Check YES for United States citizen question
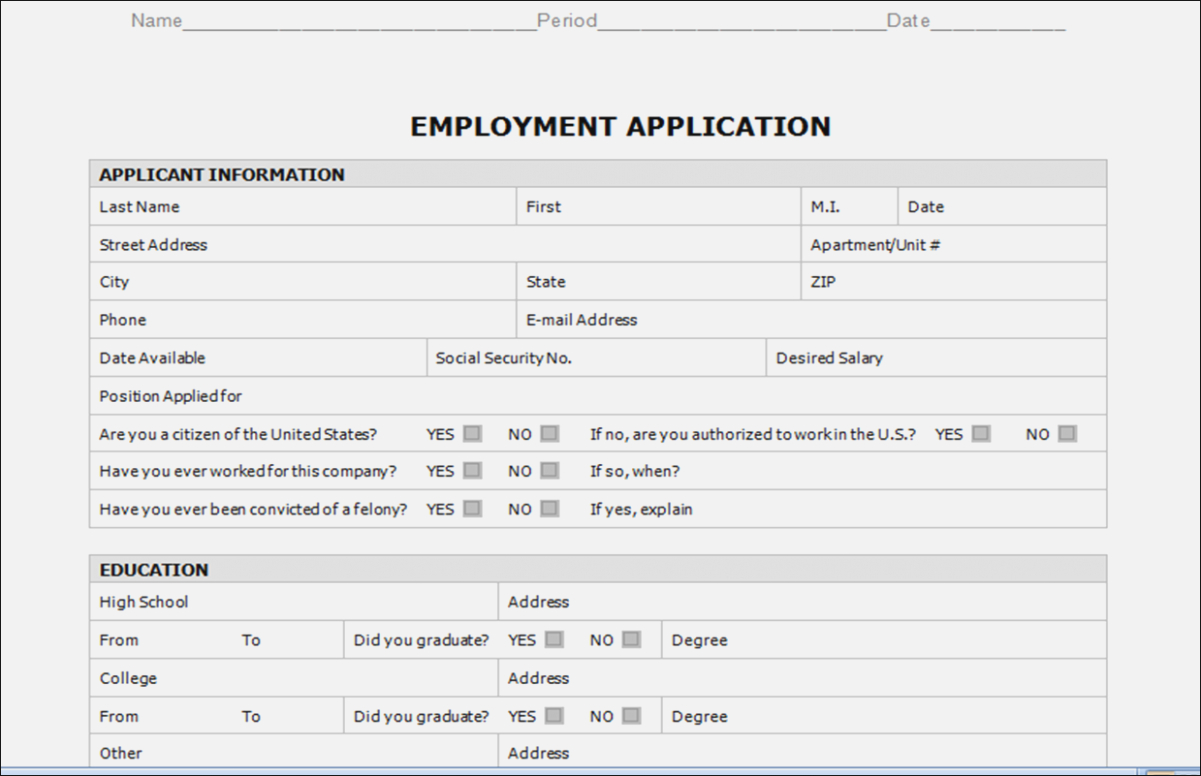 tap(472, 434)
